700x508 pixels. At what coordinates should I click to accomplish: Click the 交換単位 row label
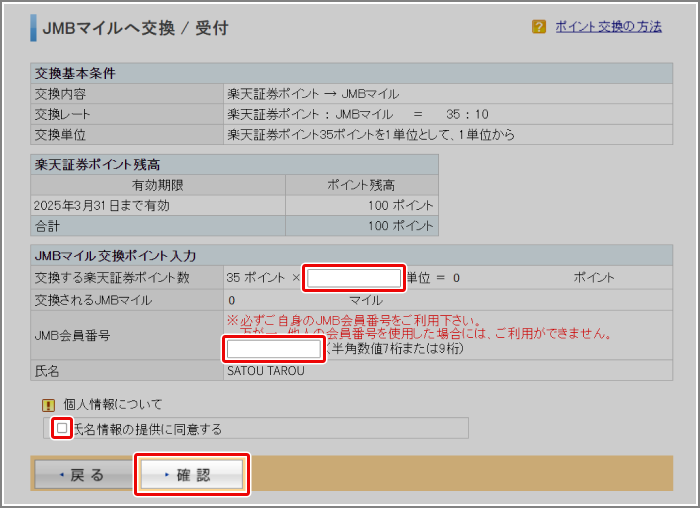point(60,135)
